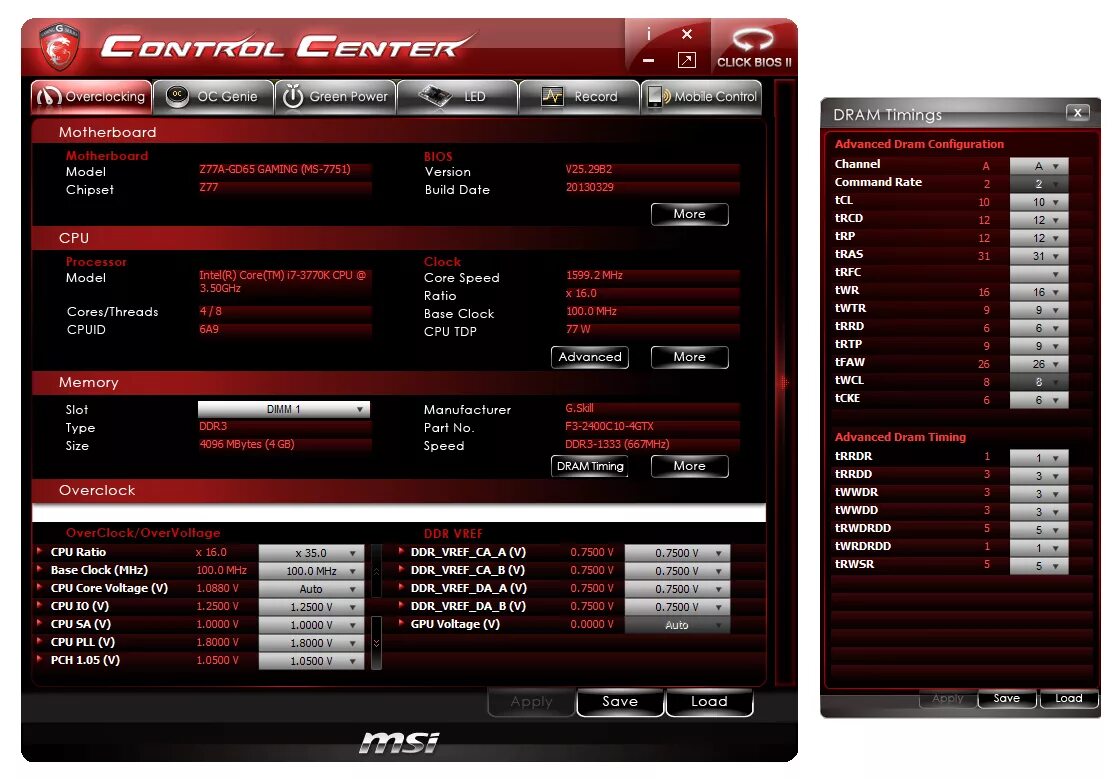Screen dimensions: 1116x779
Task: Click the detach window arrow icon
Action: [x=687, y=60]
